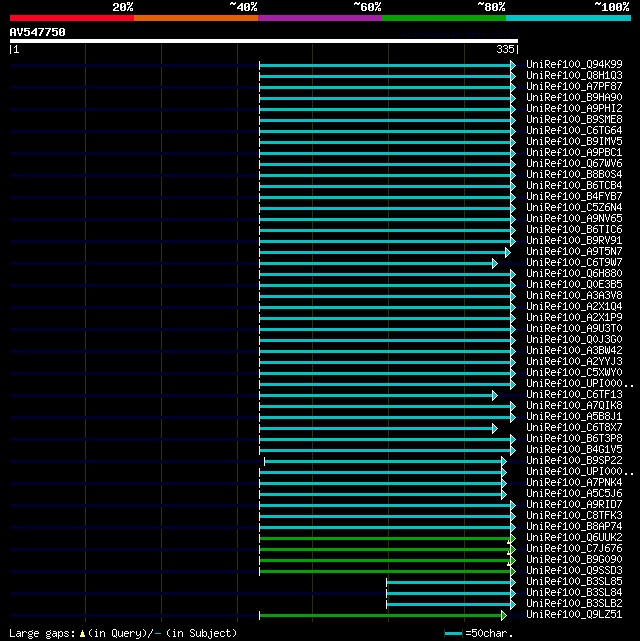Open hit UniRef100_B9HA90
This screenshot has width=640, height=641.
[574, 97]
